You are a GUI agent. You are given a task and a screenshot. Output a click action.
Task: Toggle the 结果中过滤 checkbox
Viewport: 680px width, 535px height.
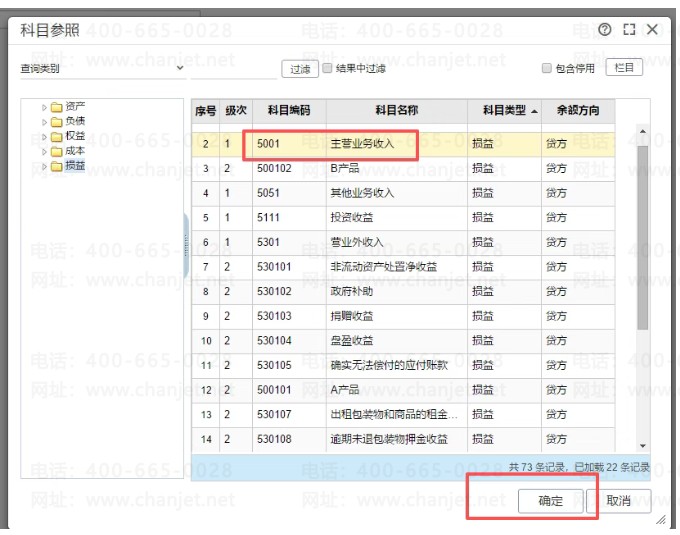(327, 68)
